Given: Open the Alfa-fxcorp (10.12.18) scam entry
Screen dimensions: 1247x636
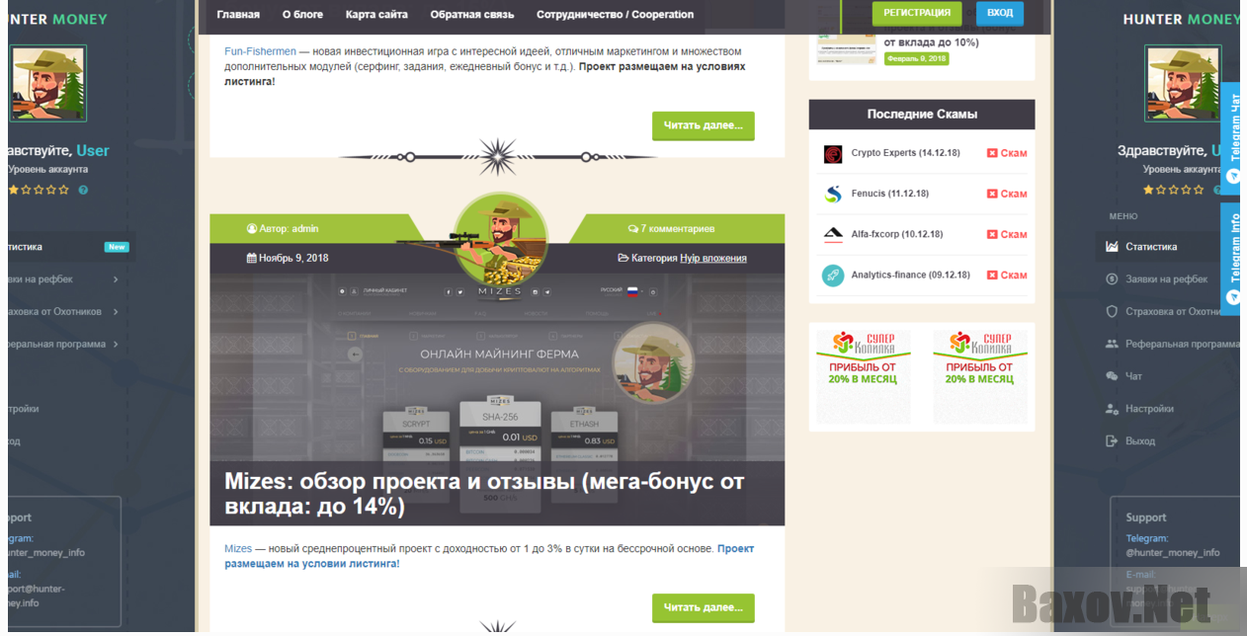Looking at the screenshot, I should pyautogui.click(x=897, y=234).
